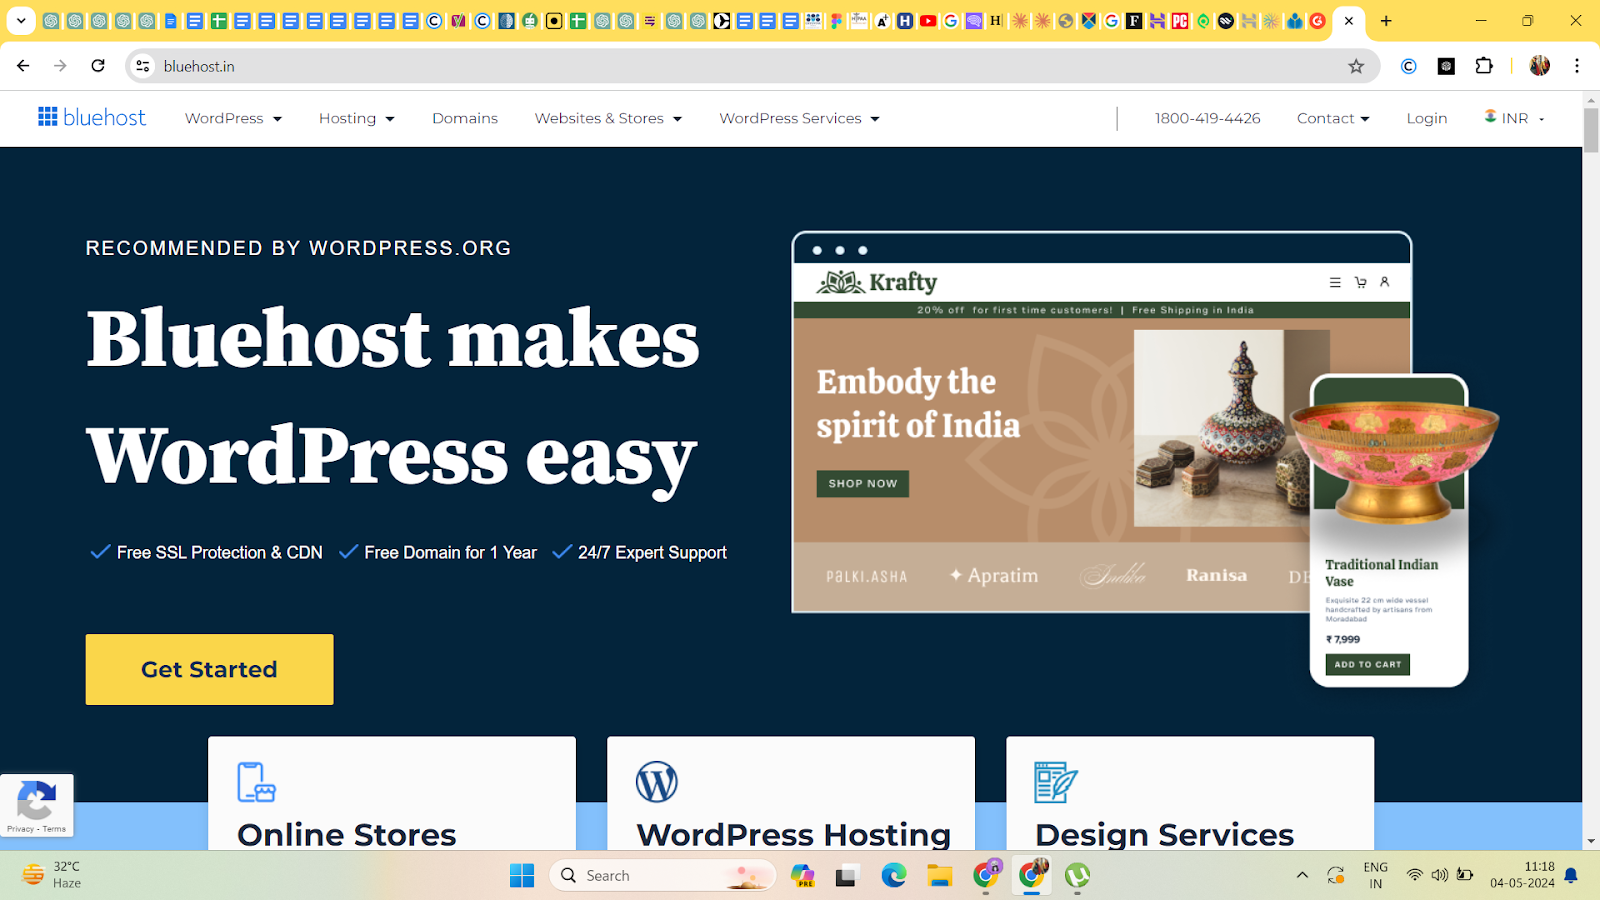The width and height of the screenshot is (1600, 900).
Task: Click the reCAPTCHA badge
Action: 37,805
